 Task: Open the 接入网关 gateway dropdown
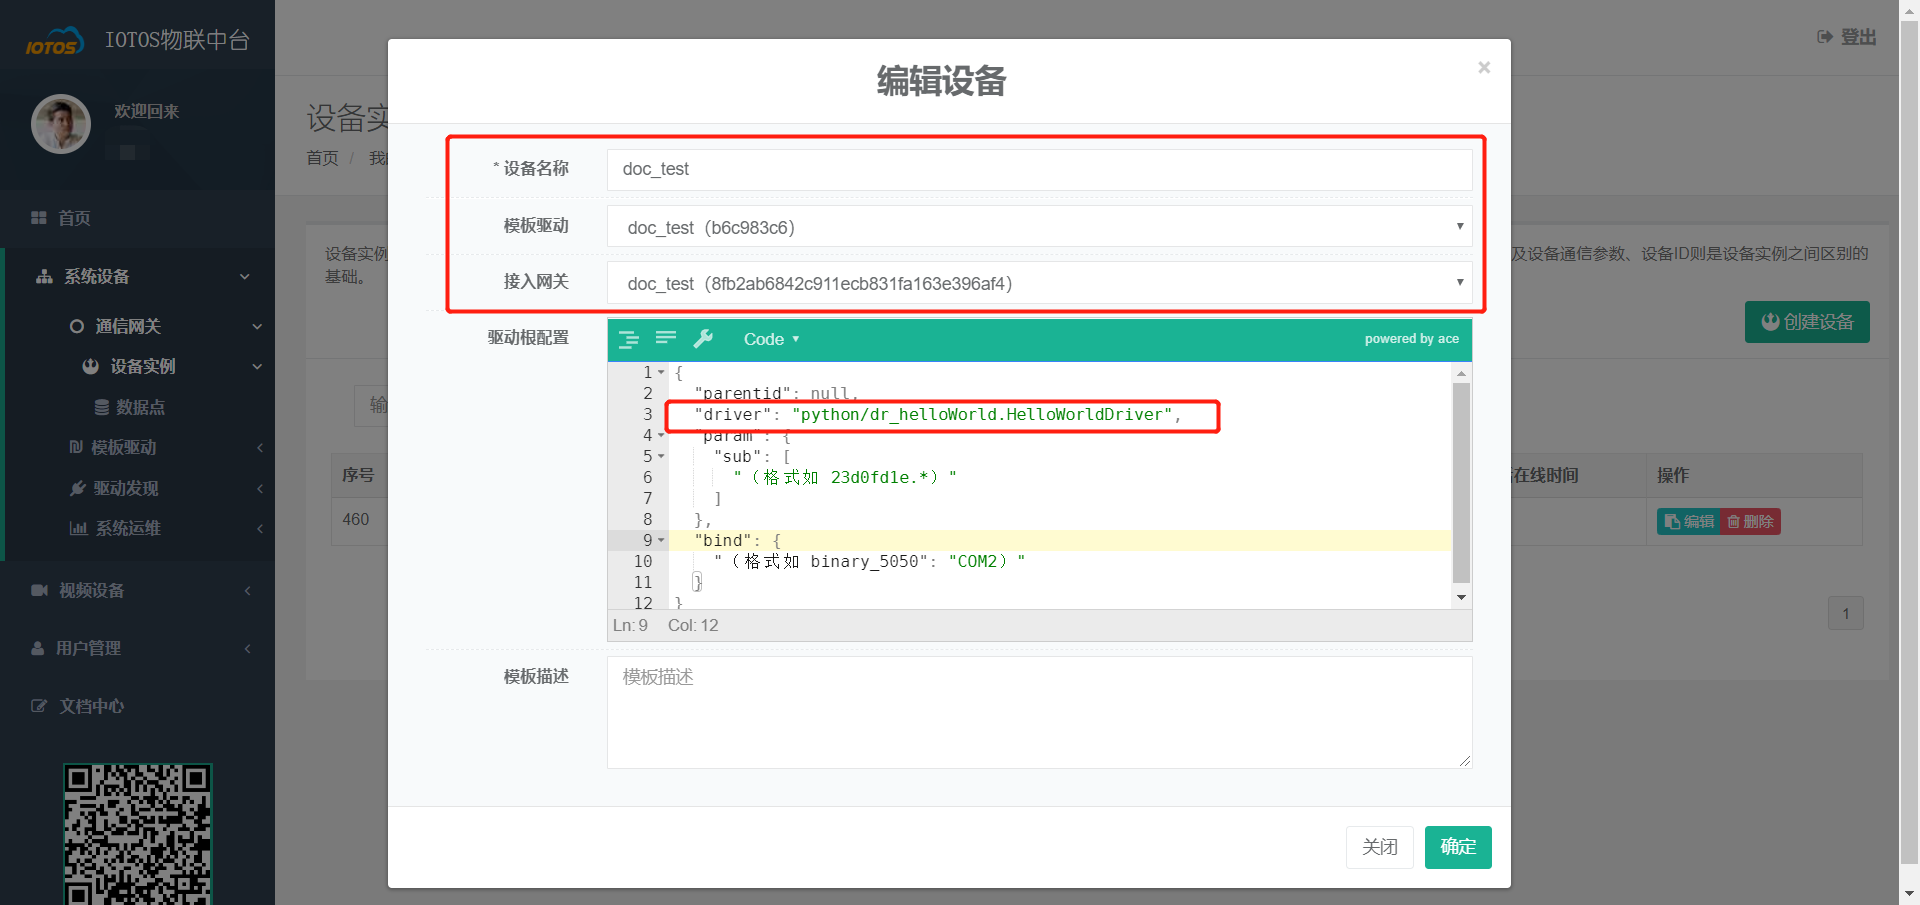[x=1039, y=284]
